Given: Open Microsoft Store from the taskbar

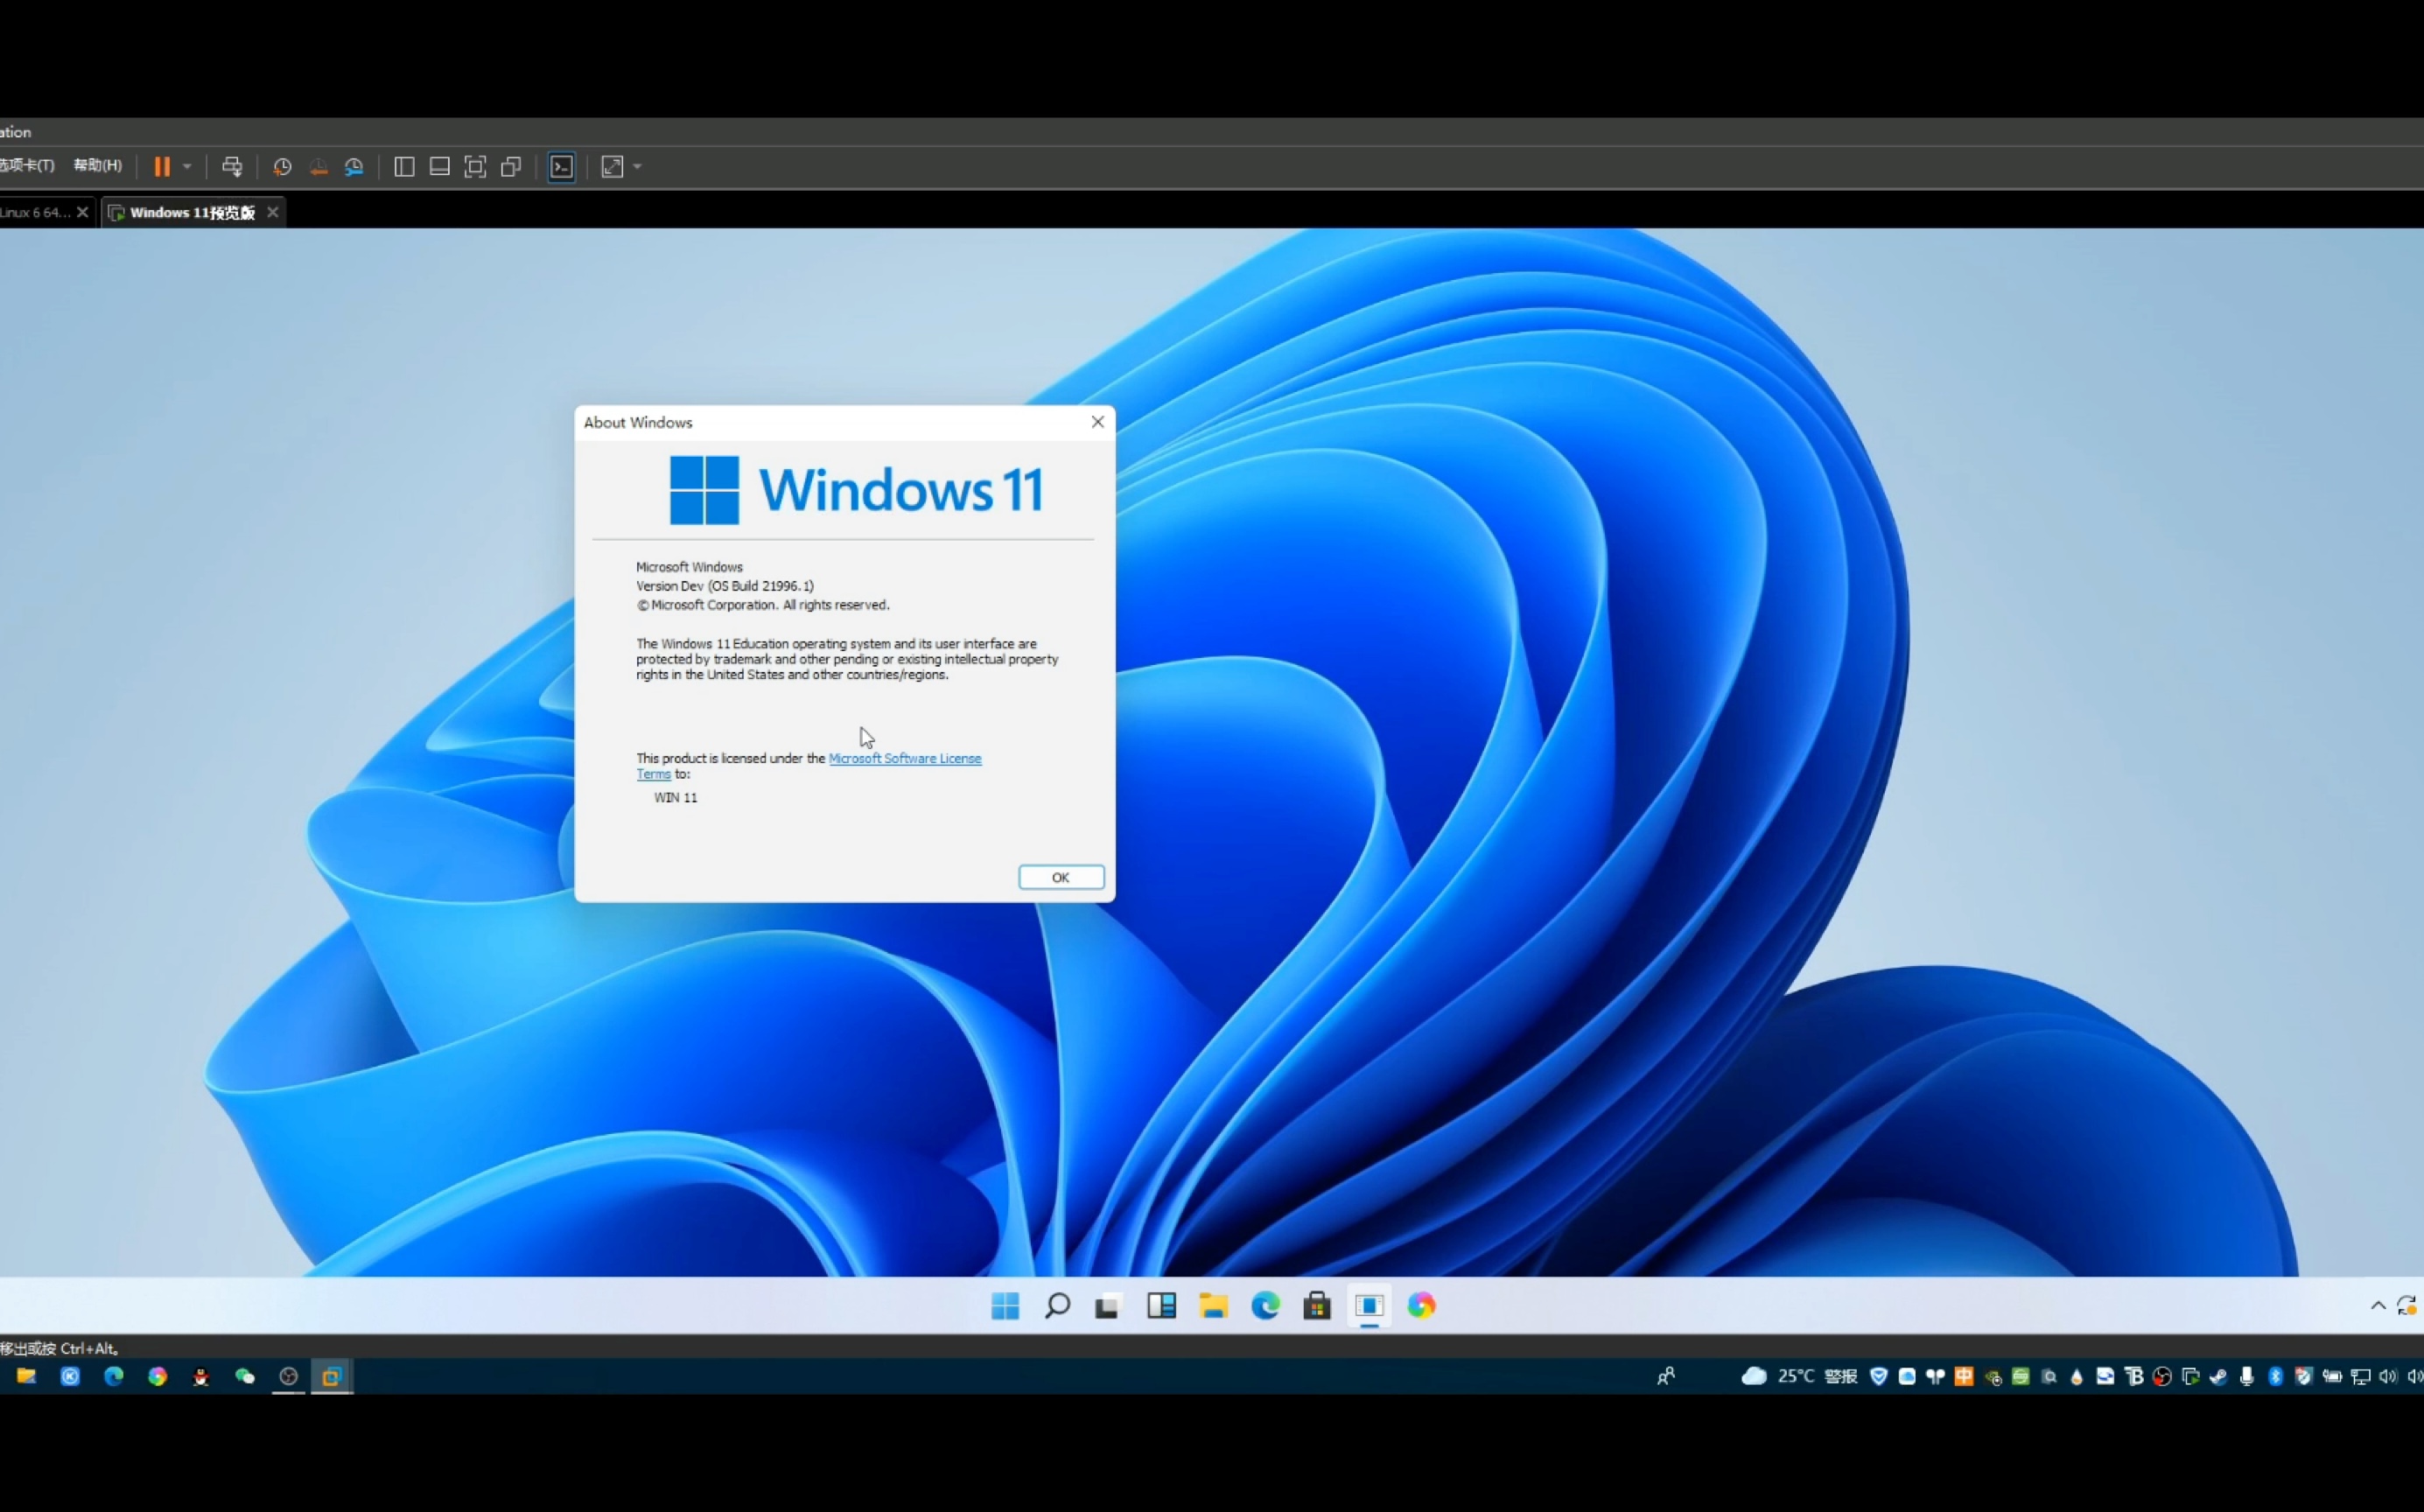Looking at the screenshot, I should tap(1317, 1306).
